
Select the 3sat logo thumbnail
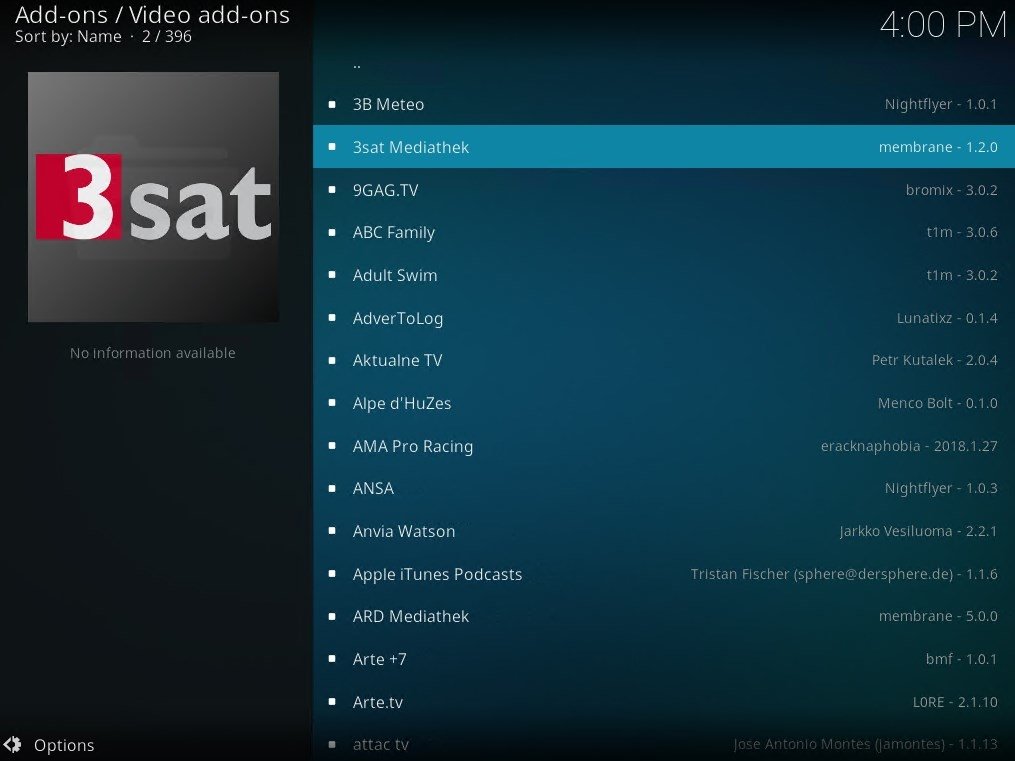153,197
